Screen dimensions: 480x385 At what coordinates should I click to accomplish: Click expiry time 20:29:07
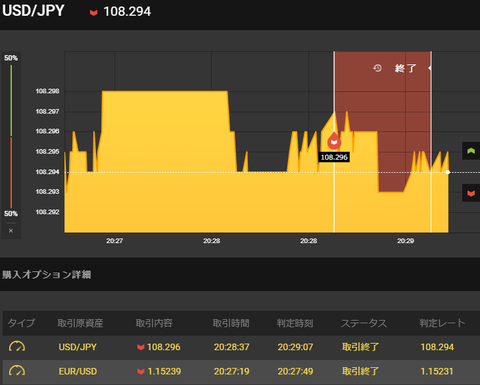click(295, 347)
